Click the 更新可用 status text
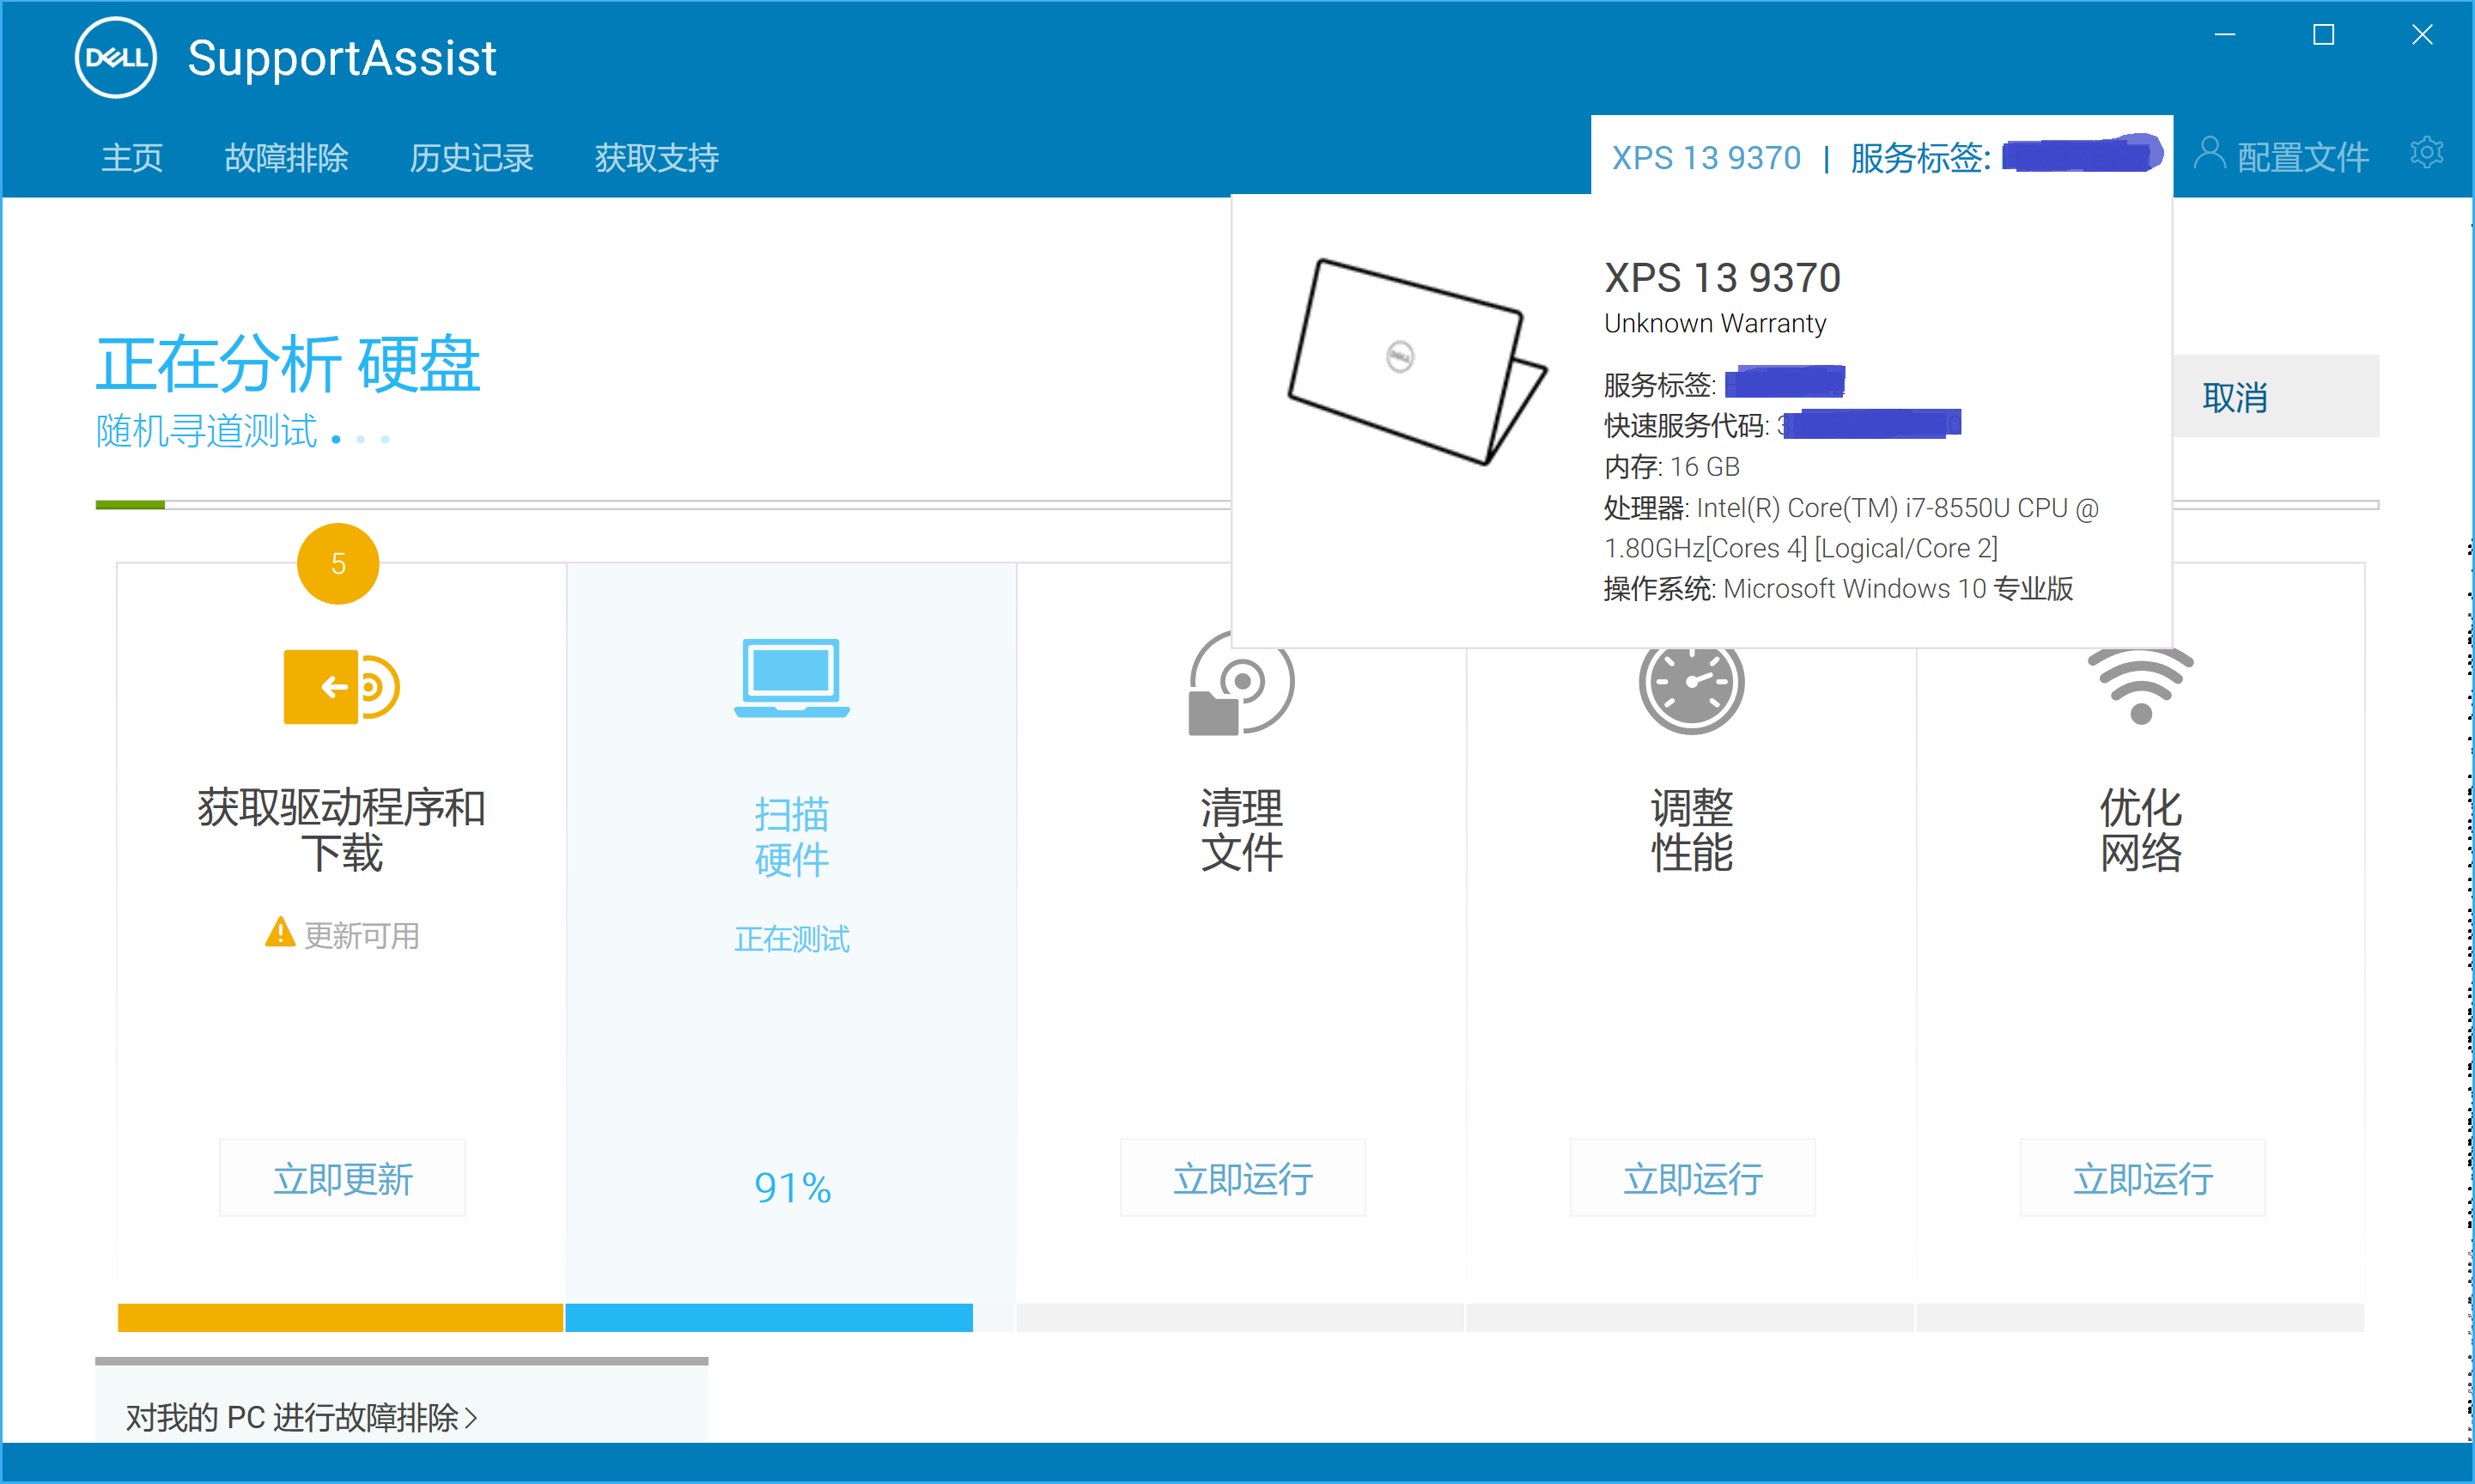 [361, 935]
